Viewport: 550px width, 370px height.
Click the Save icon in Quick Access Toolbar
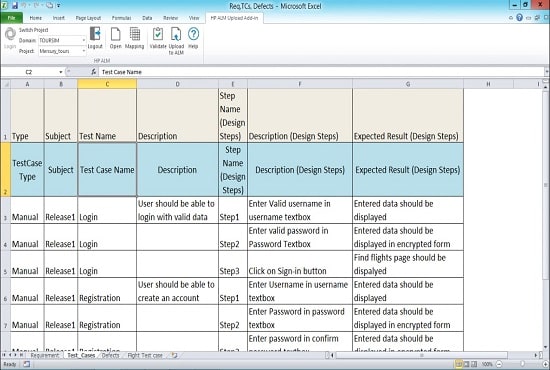click(x=15, y=6)
